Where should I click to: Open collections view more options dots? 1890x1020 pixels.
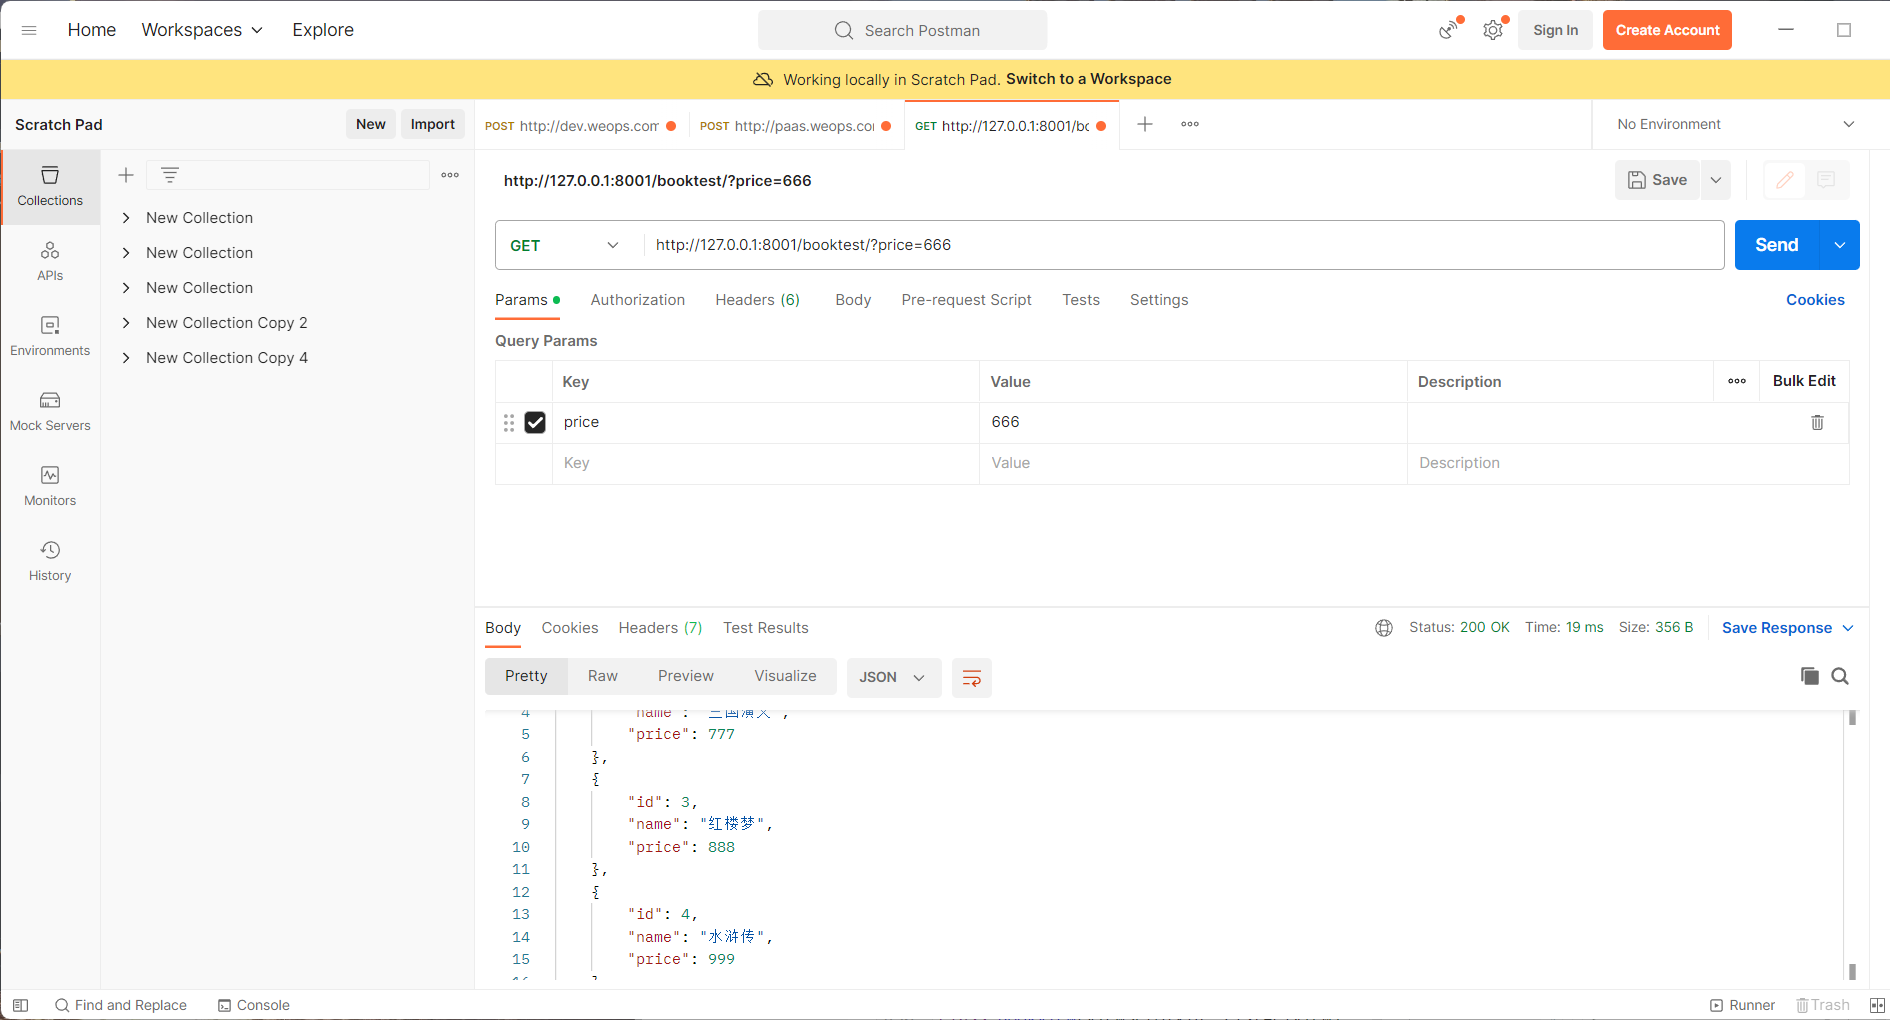coord(450,175)
